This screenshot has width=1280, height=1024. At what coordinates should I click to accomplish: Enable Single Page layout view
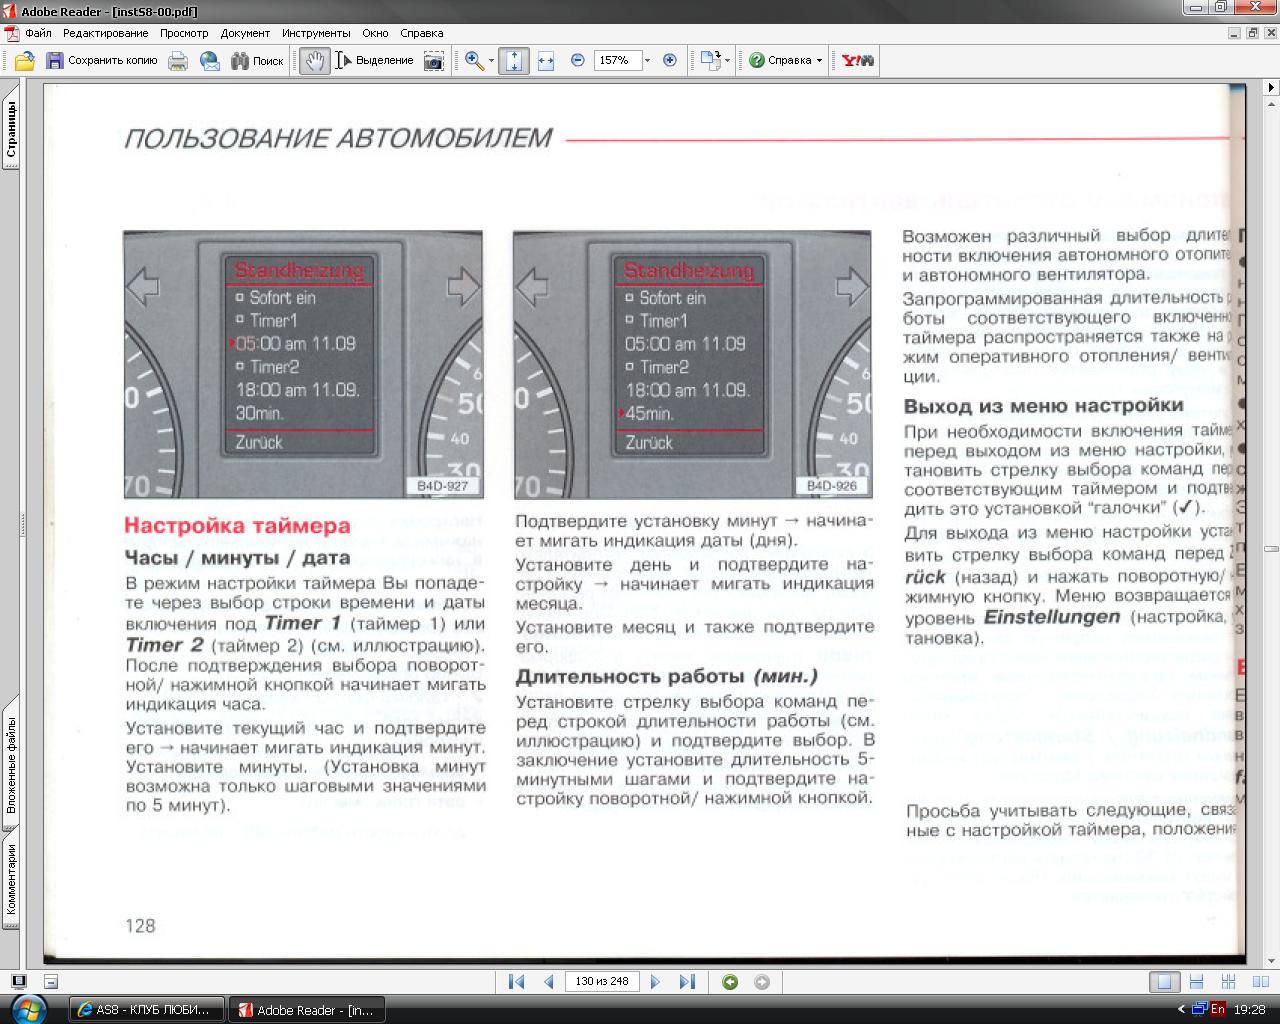tap(1164, 982)
